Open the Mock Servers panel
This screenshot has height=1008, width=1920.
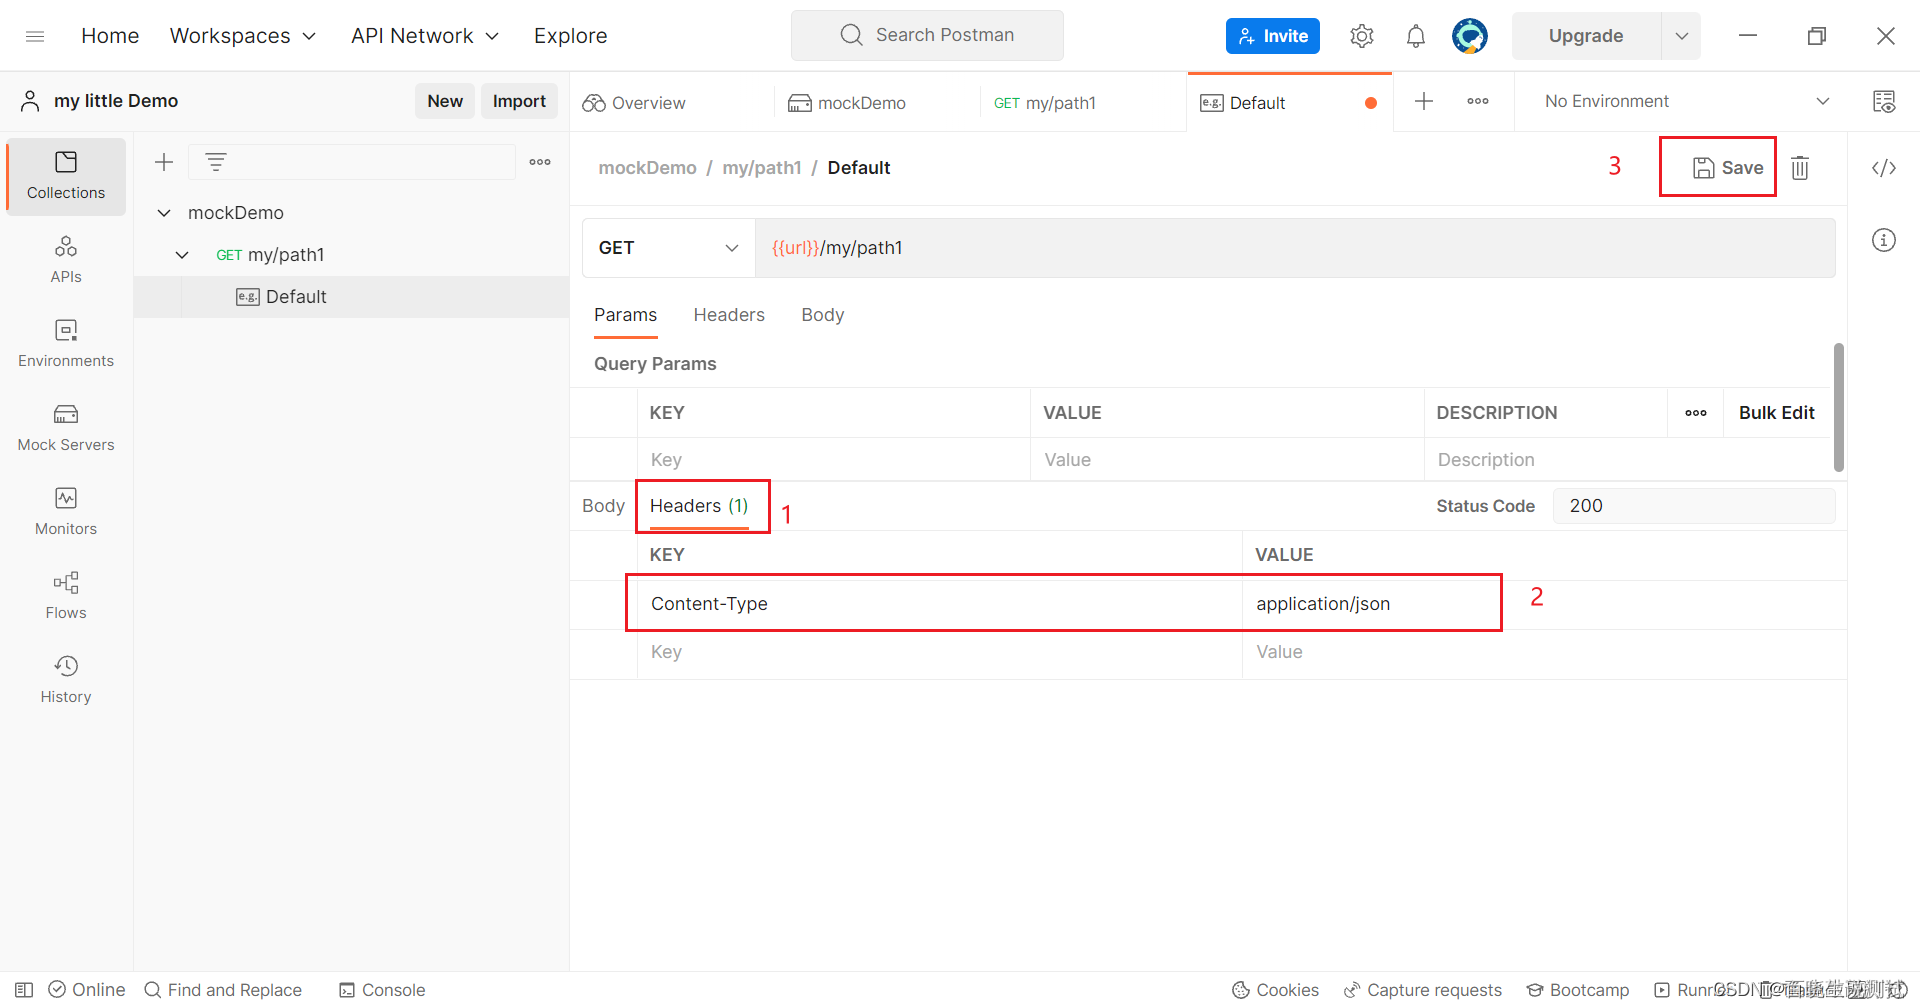[65, 428]
